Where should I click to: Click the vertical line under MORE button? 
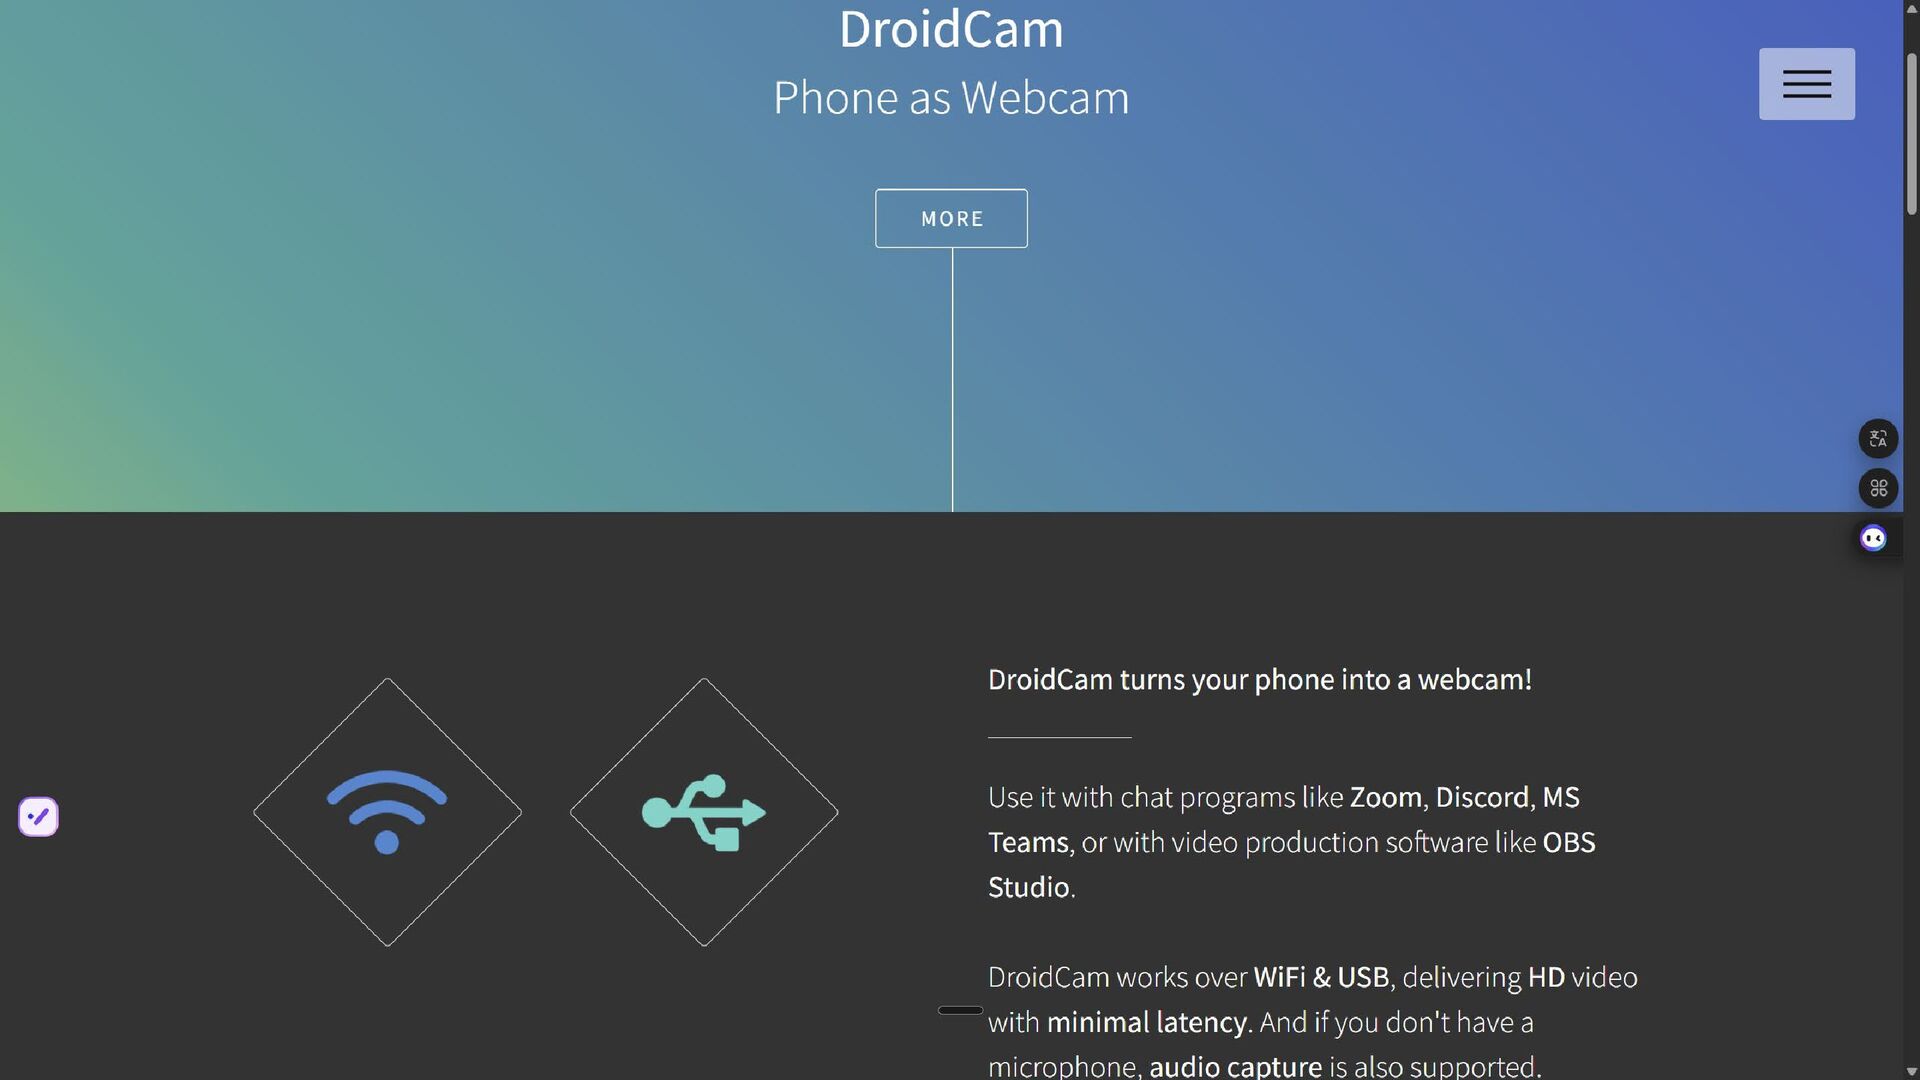point(952,380)
